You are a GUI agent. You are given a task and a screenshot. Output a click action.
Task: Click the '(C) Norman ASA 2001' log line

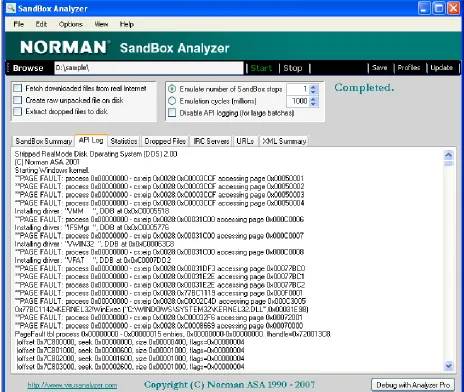[x=47, y=162]
